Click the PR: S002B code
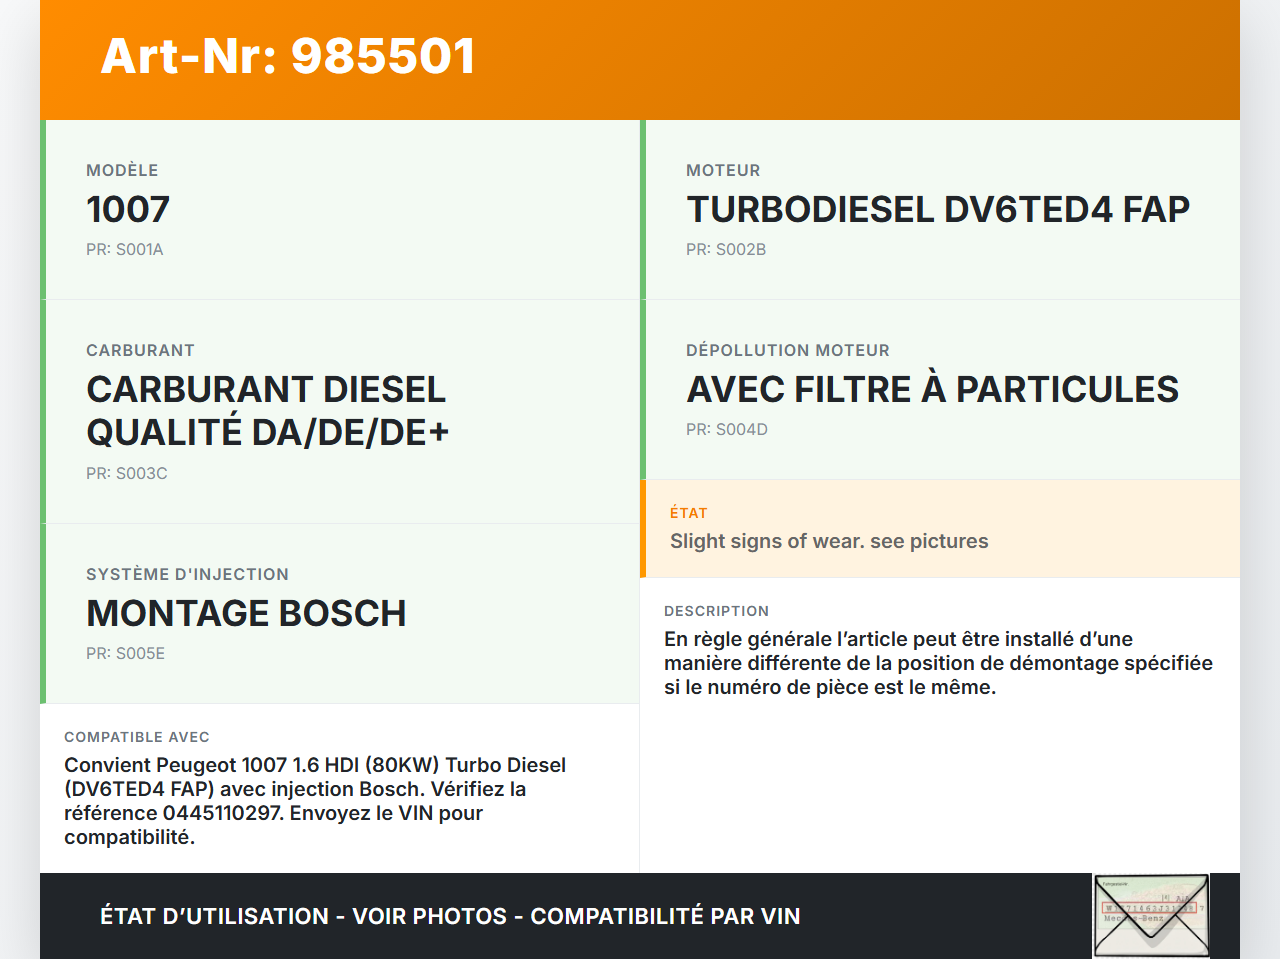Image resolution: width=1280 pixels, height=959 pixels. point(725,250)
